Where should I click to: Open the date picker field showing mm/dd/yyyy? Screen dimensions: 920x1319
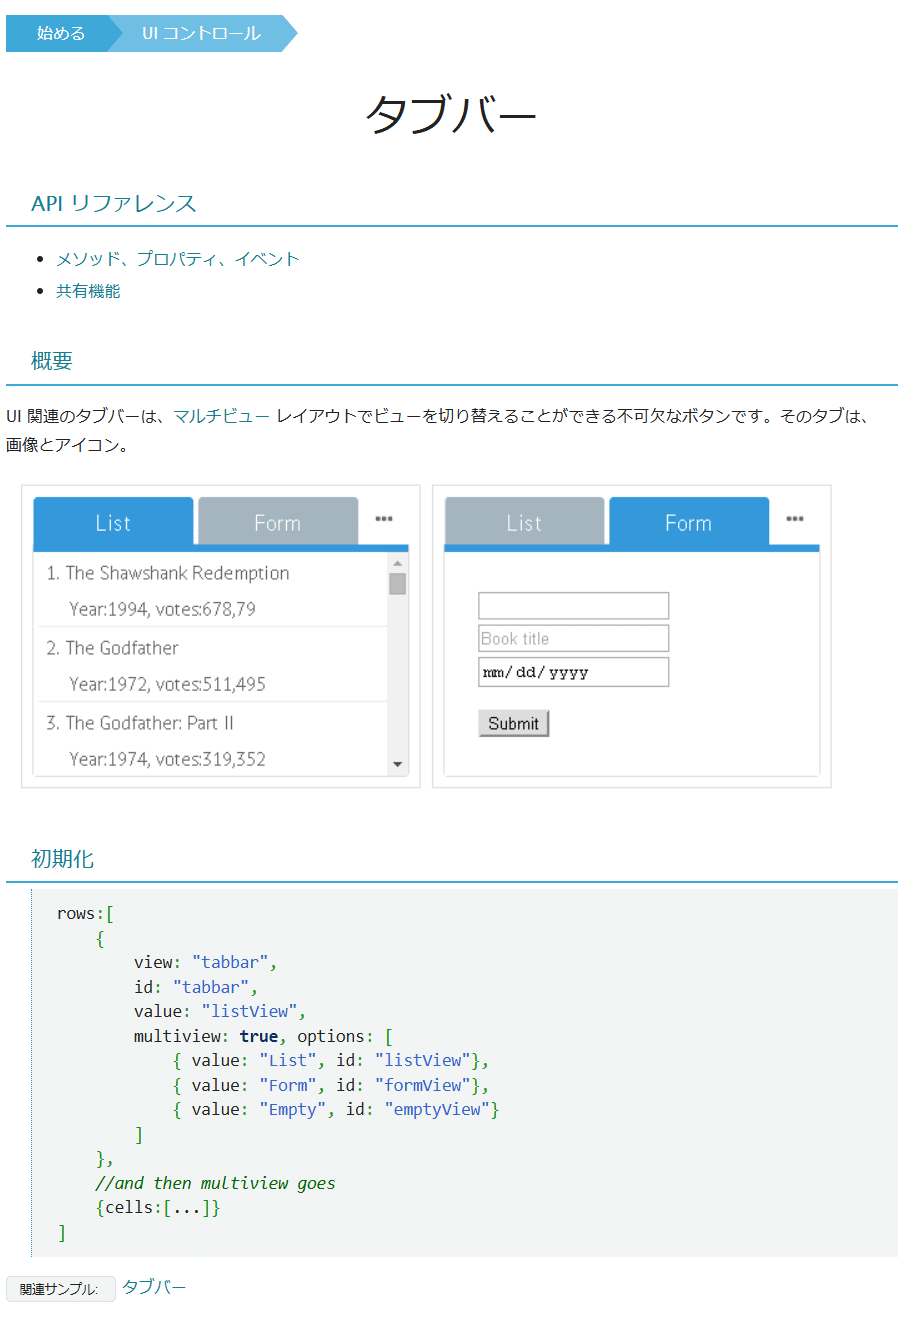point(573,671)
